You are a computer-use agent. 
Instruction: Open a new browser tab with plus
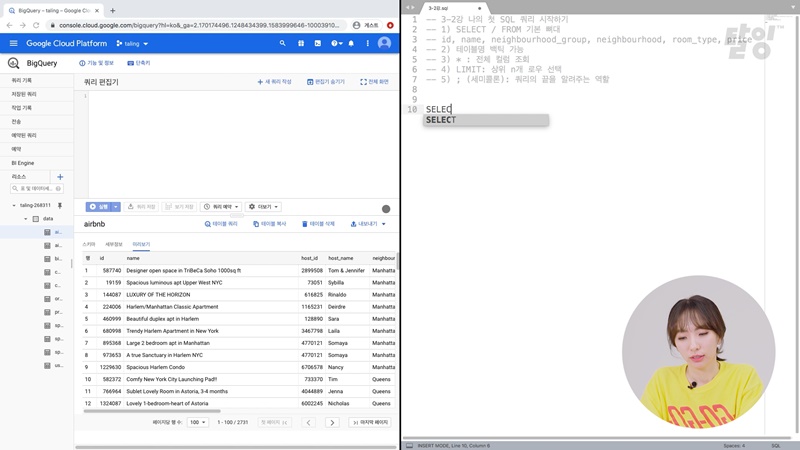pyautogui.click(x=113, y=10)
